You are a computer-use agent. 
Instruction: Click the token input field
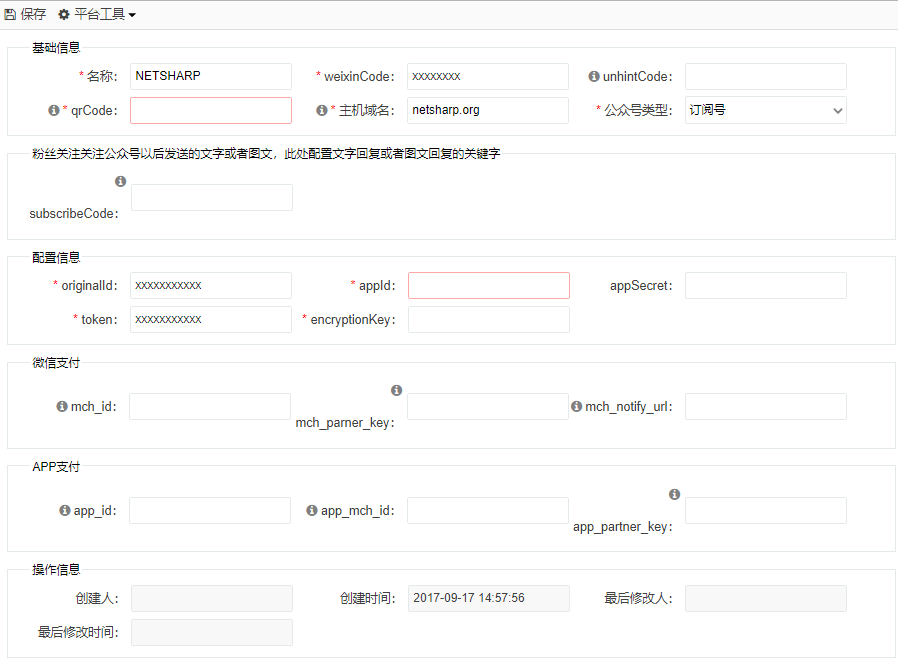211,320
